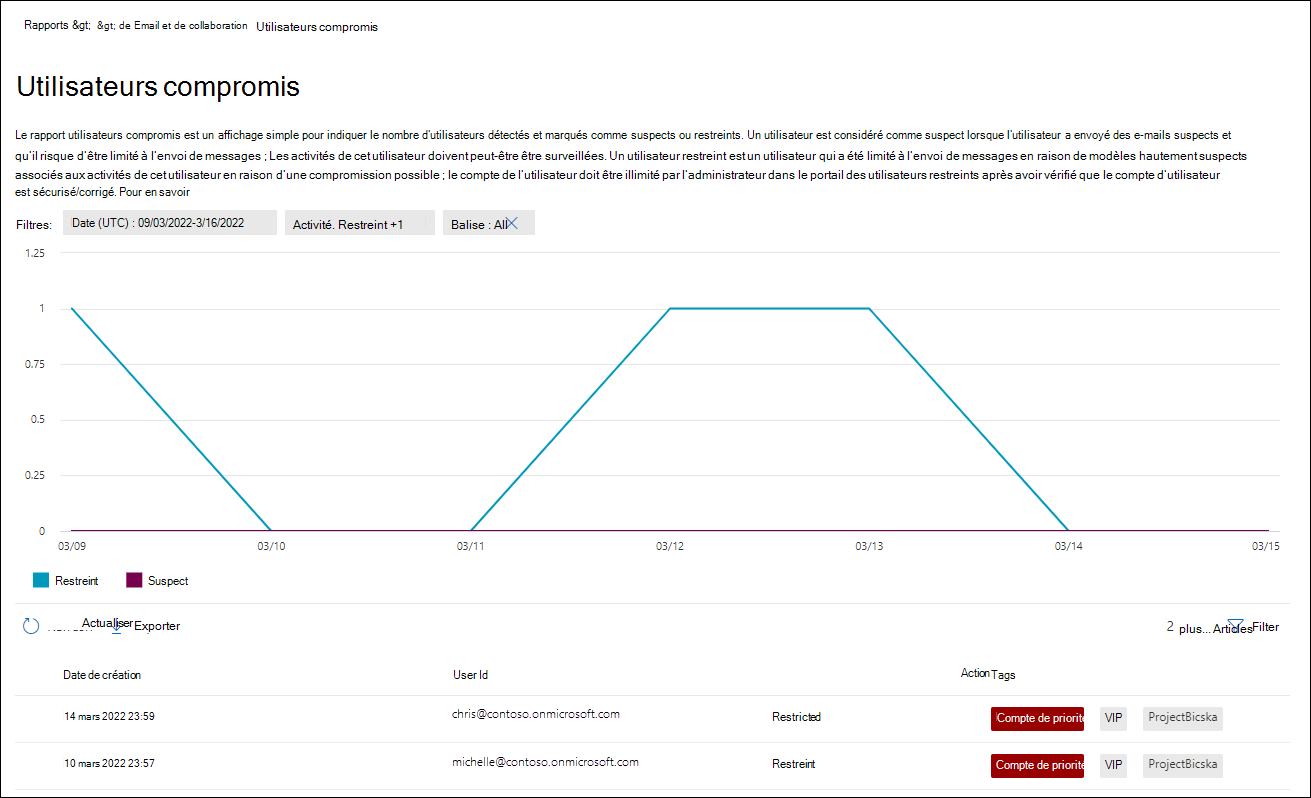
Task: Click ProjectBicska tag in chris row
Action: point(1183,718)
